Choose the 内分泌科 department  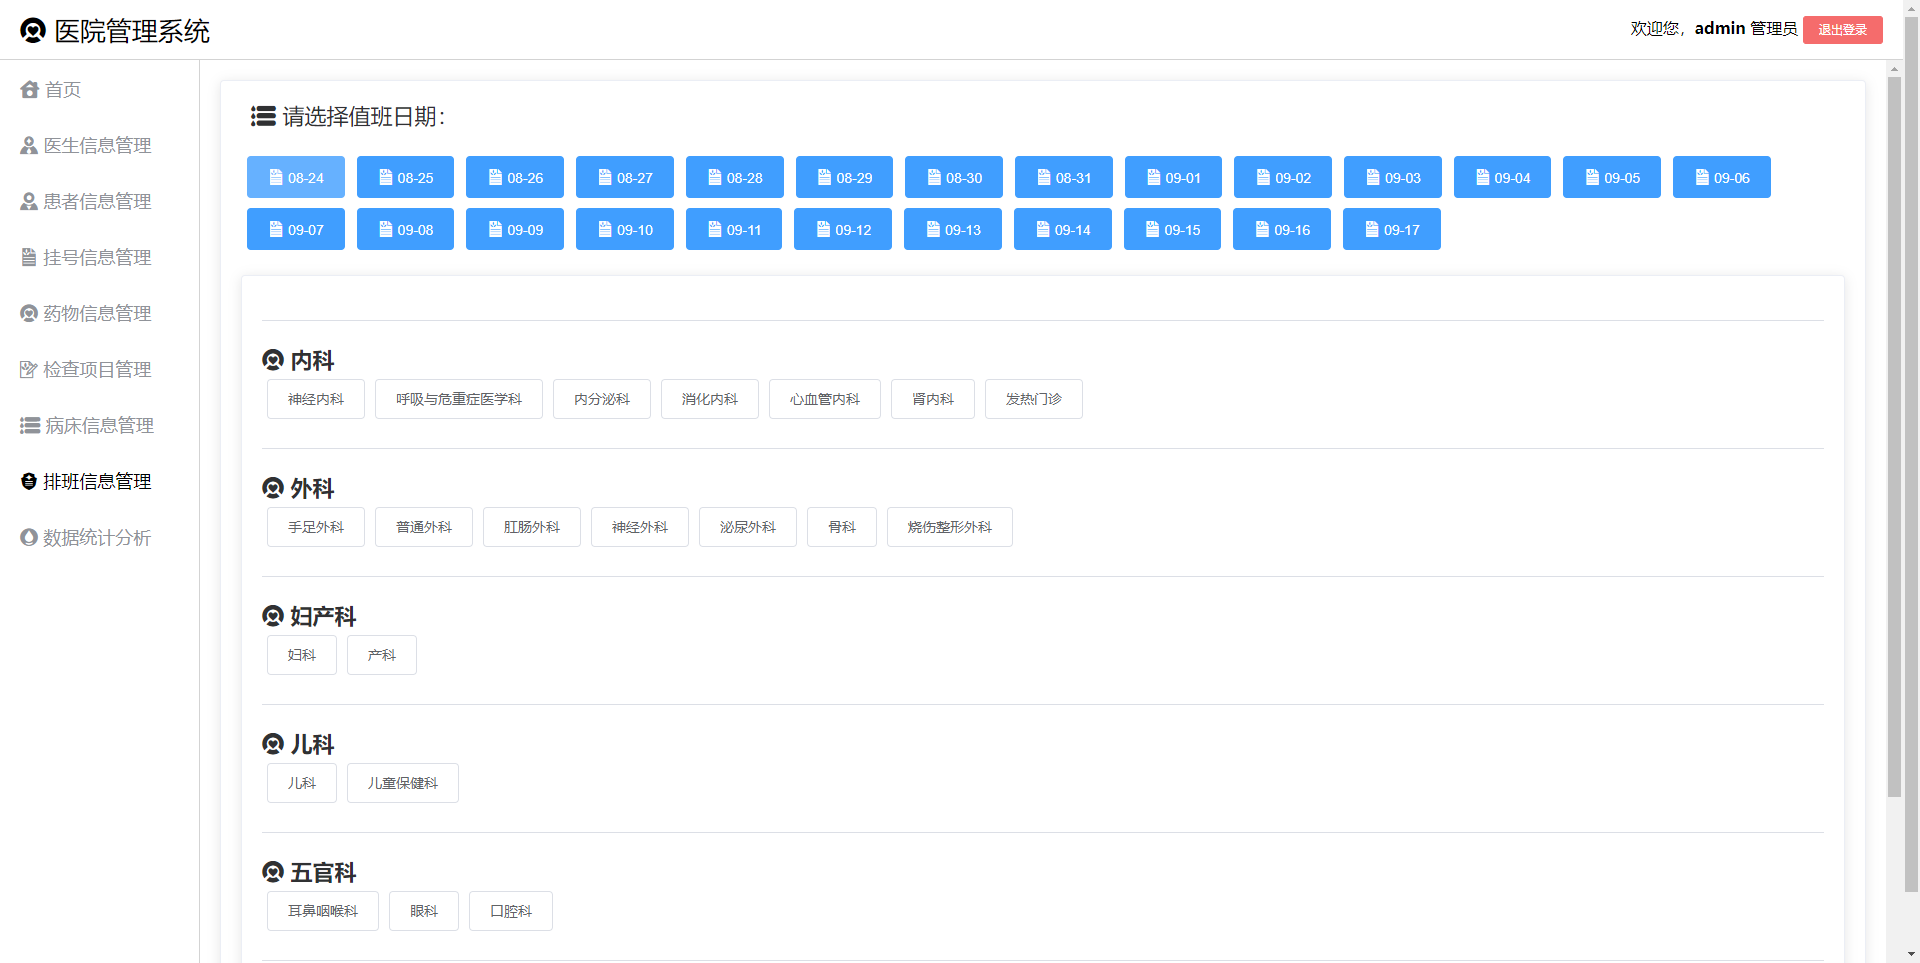tap(602, 399)
